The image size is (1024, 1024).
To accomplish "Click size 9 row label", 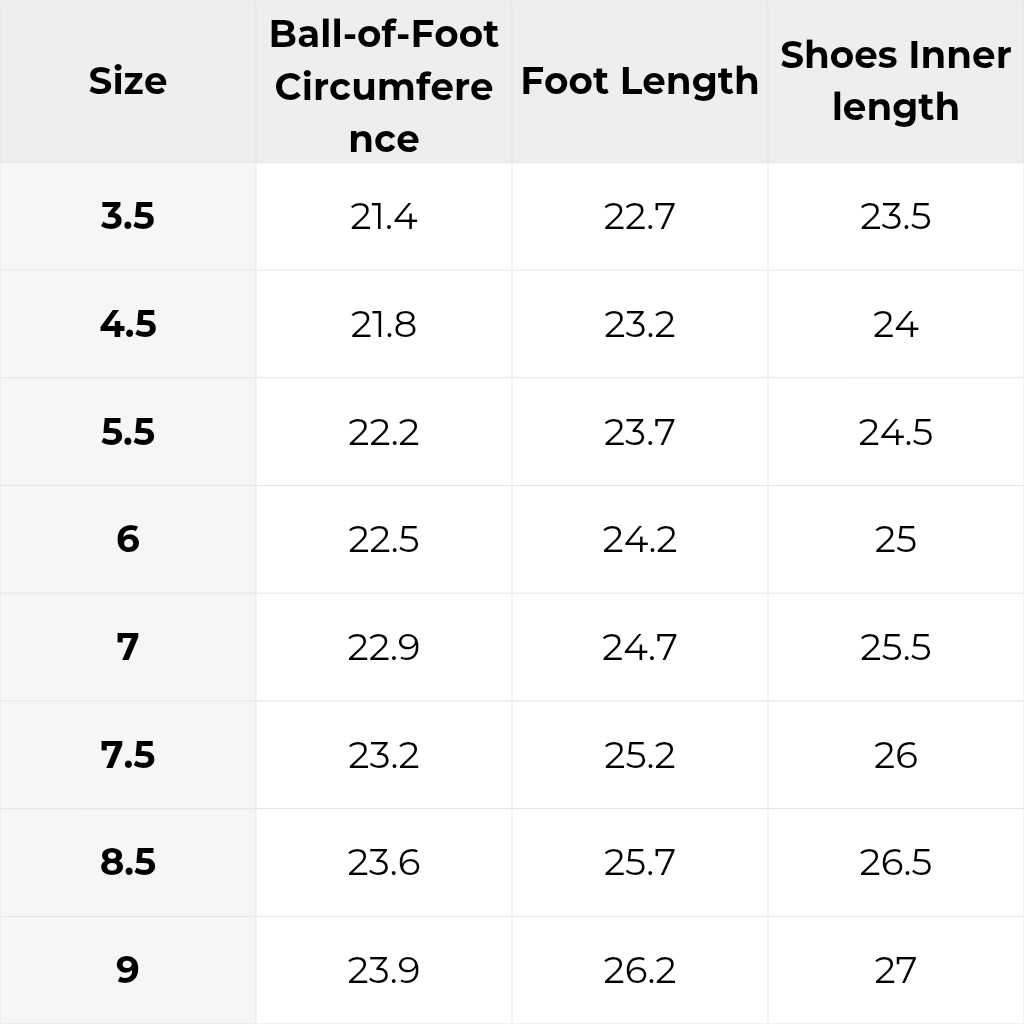I will coord(128,970).
